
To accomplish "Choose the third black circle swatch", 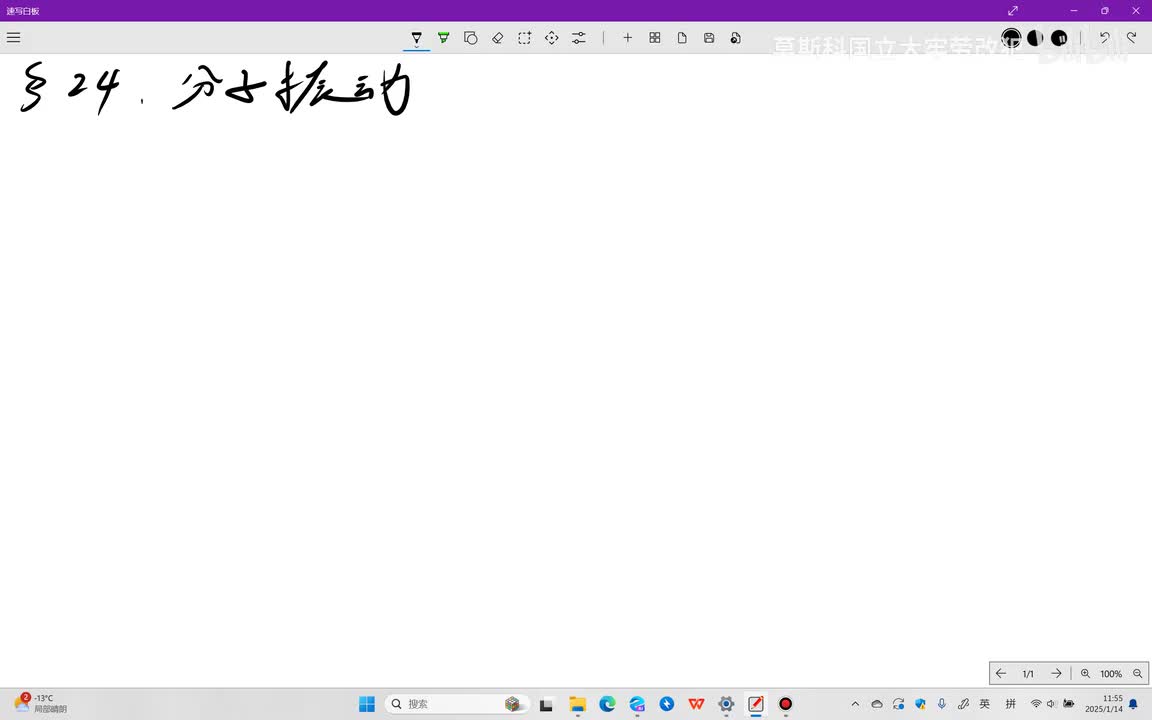I will click(x=1059, y=37).
